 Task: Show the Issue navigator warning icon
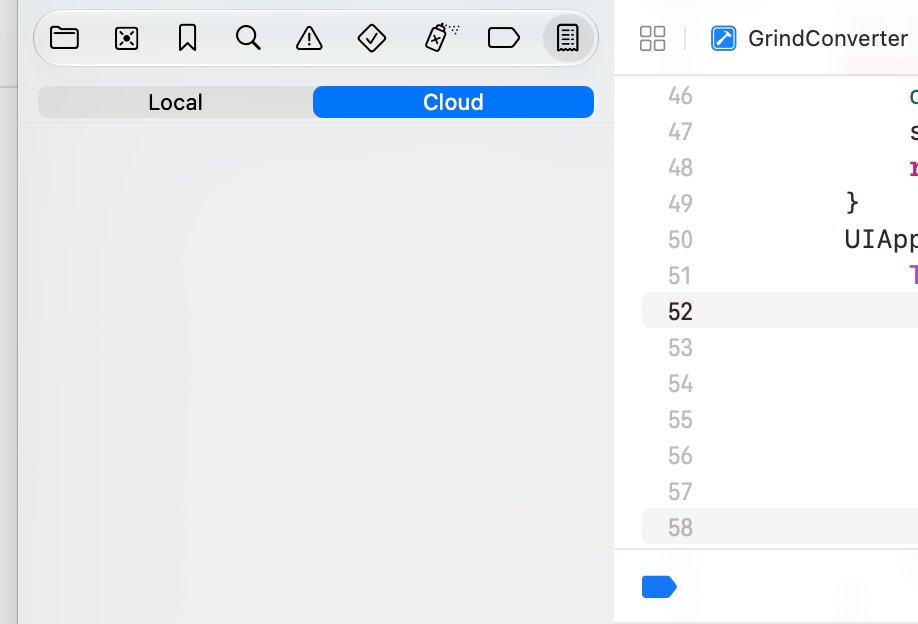tap(309, 39)
